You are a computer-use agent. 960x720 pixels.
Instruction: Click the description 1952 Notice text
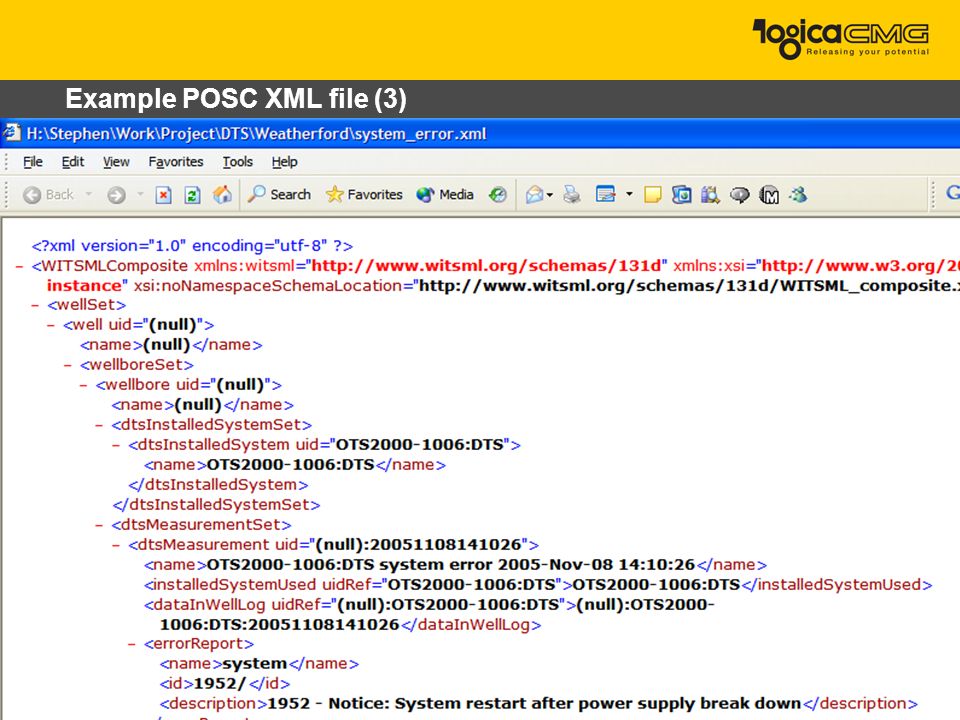coord(534,703)
